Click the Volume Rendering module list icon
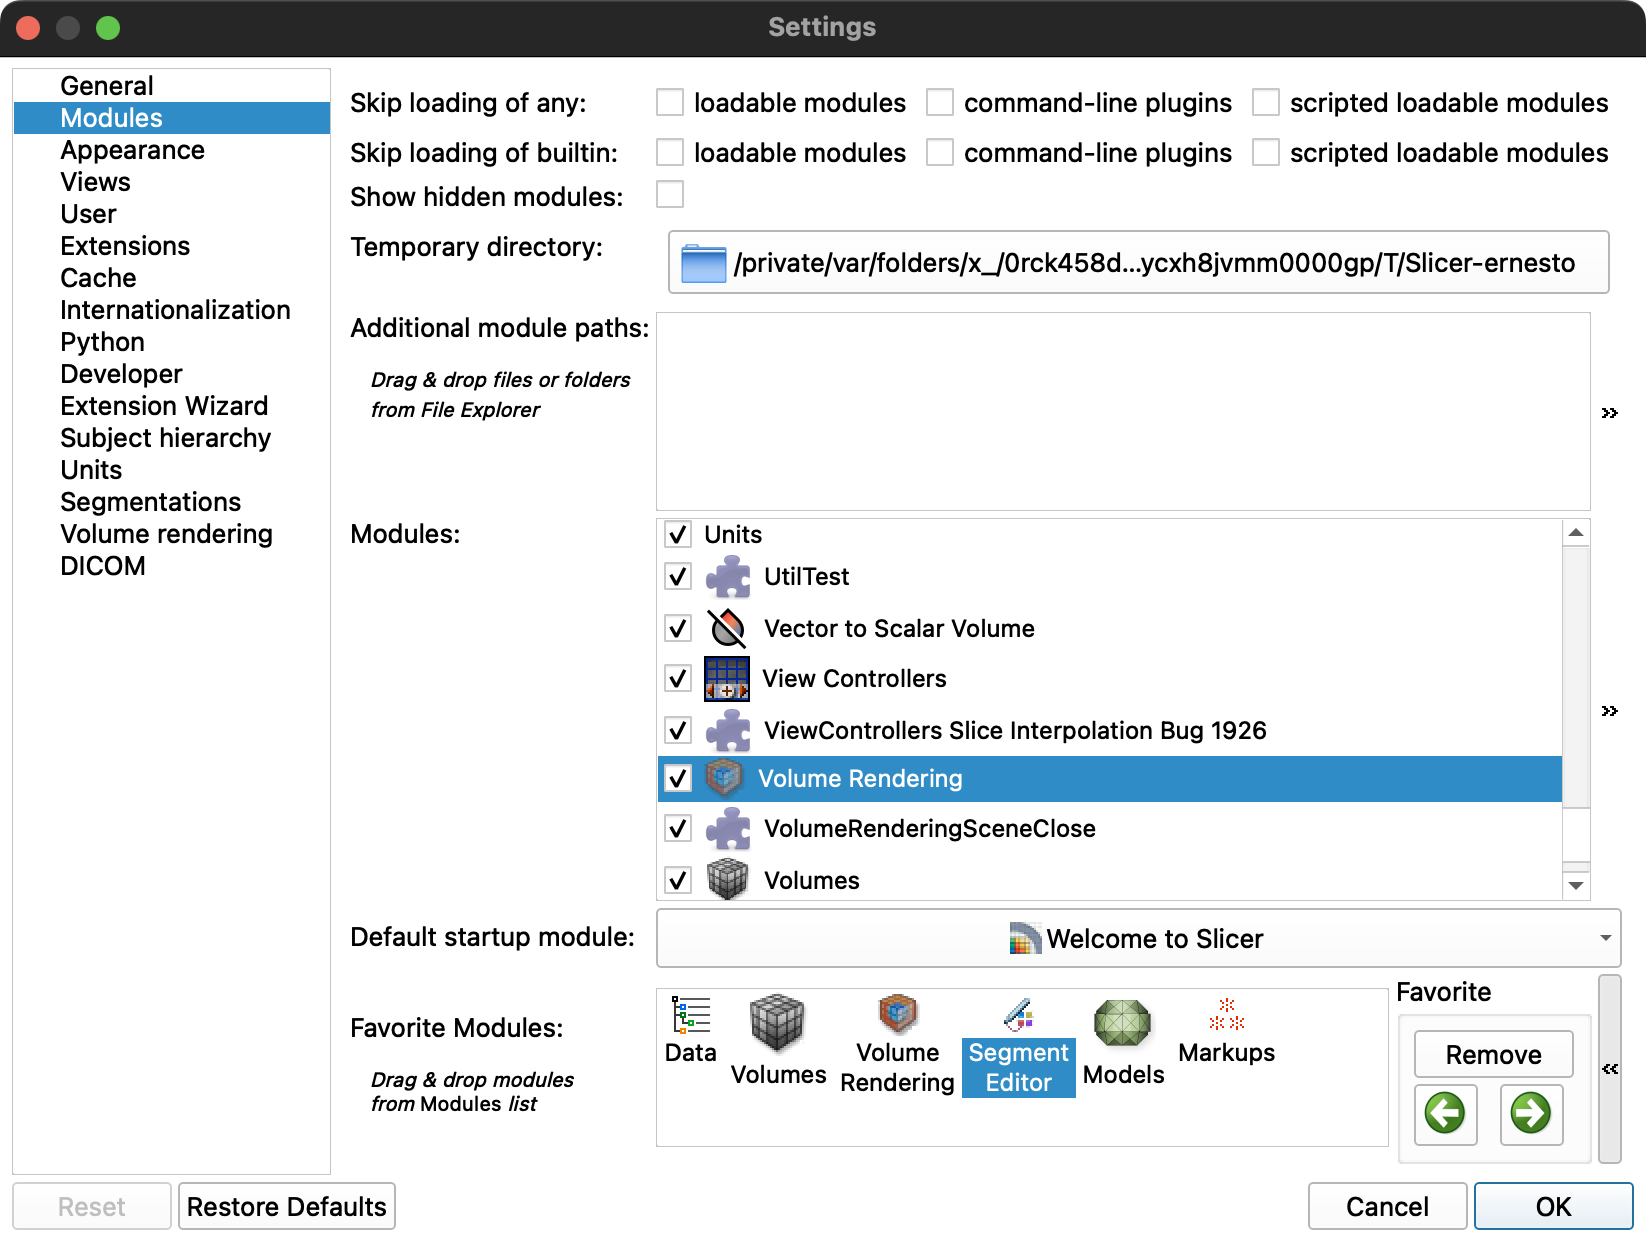 point(724,778)
